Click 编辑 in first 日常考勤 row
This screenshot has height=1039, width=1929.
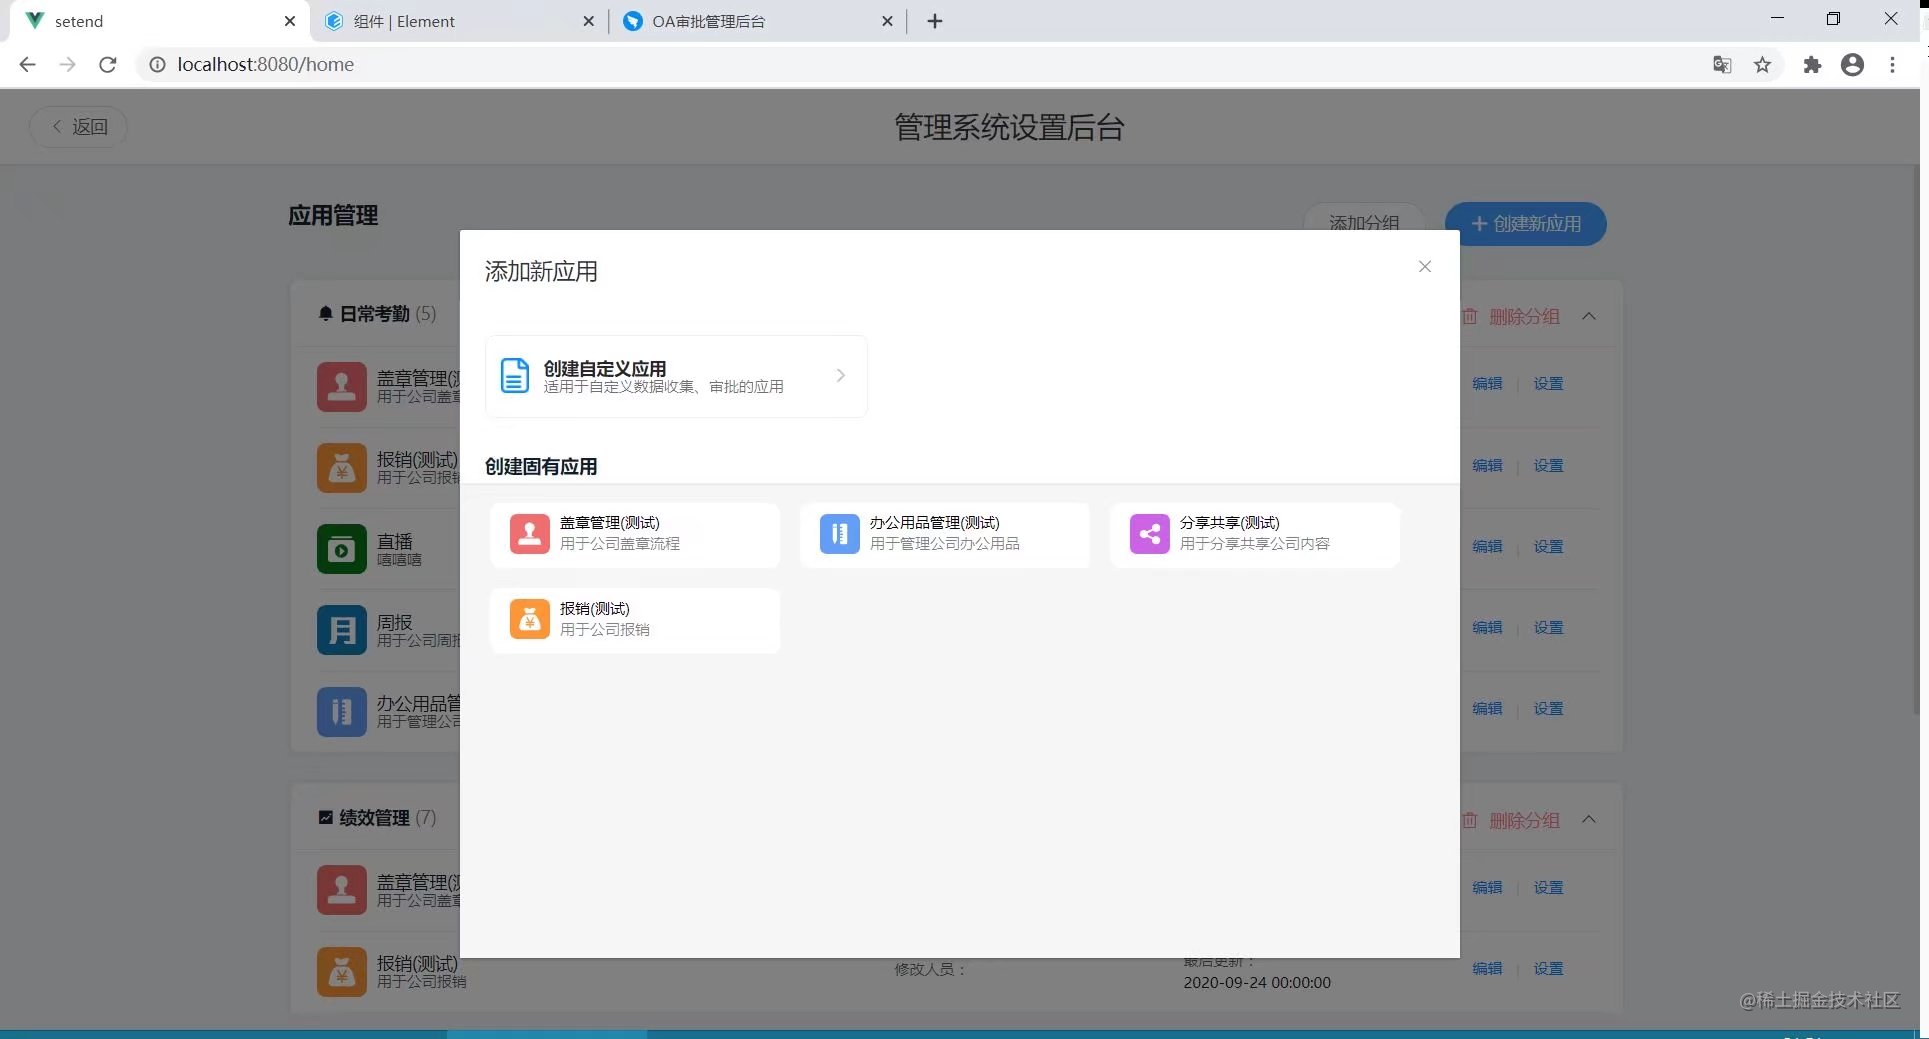1487,384
